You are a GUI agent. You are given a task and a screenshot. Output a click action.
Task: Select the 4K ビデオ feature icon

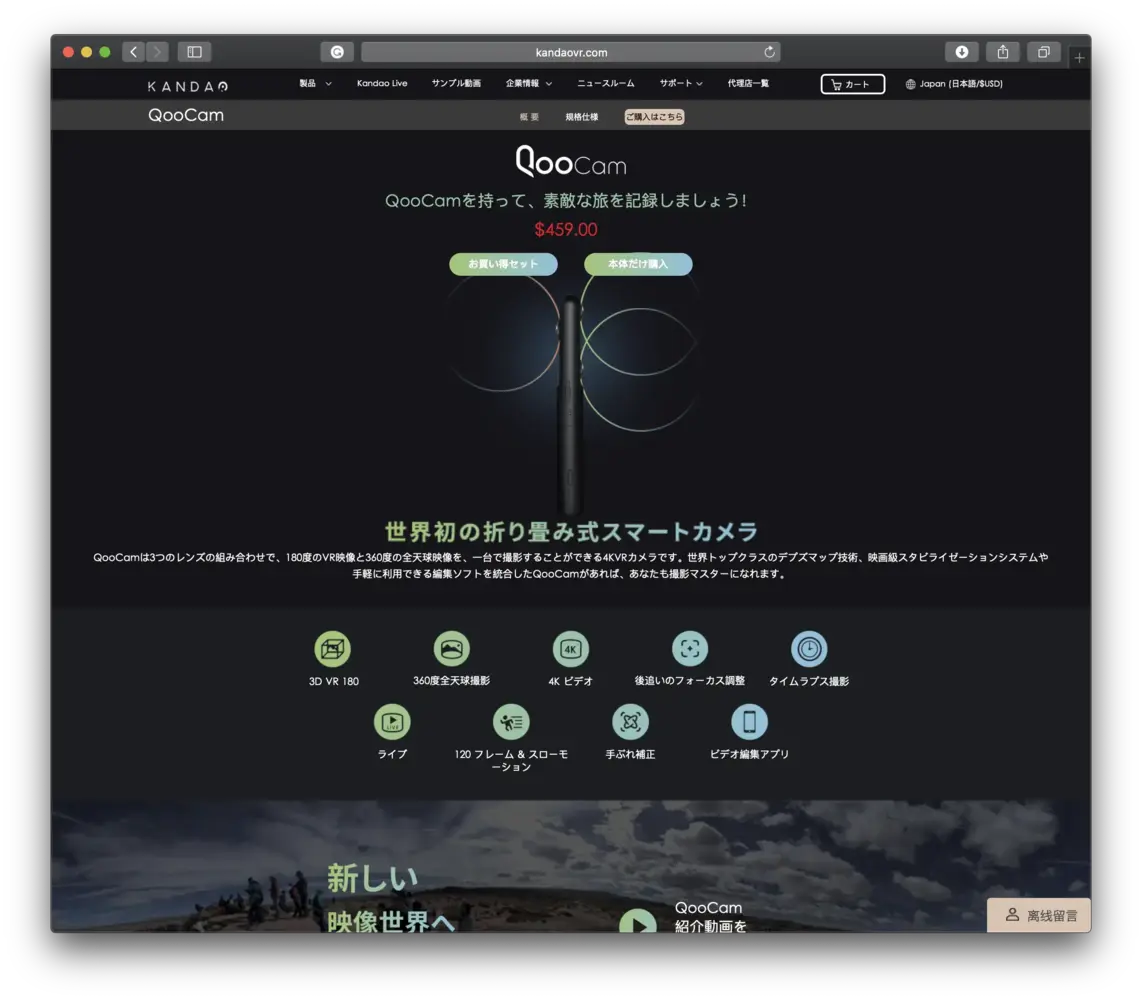[571, 649]
